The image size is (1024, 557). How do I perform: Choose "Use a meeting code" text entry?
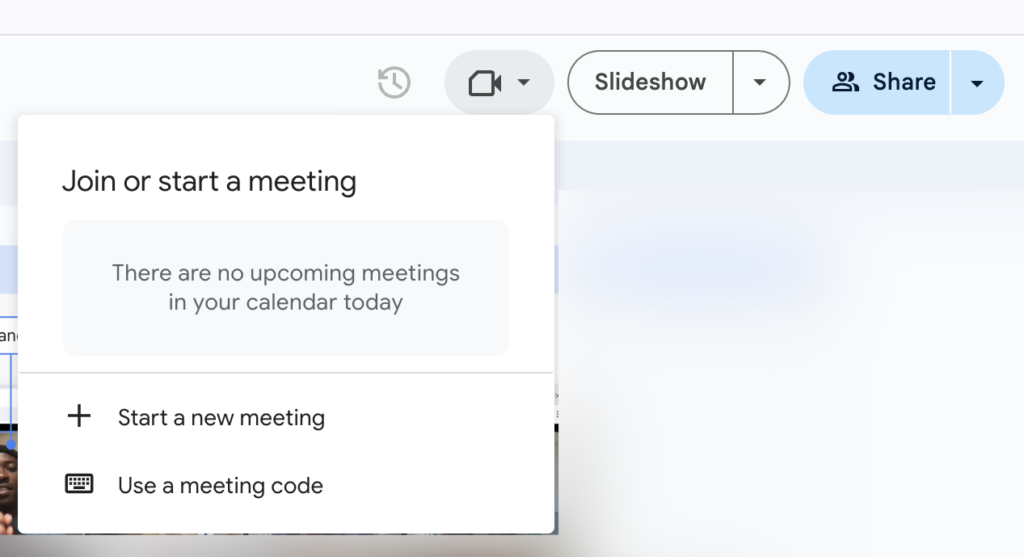[220, 486]
